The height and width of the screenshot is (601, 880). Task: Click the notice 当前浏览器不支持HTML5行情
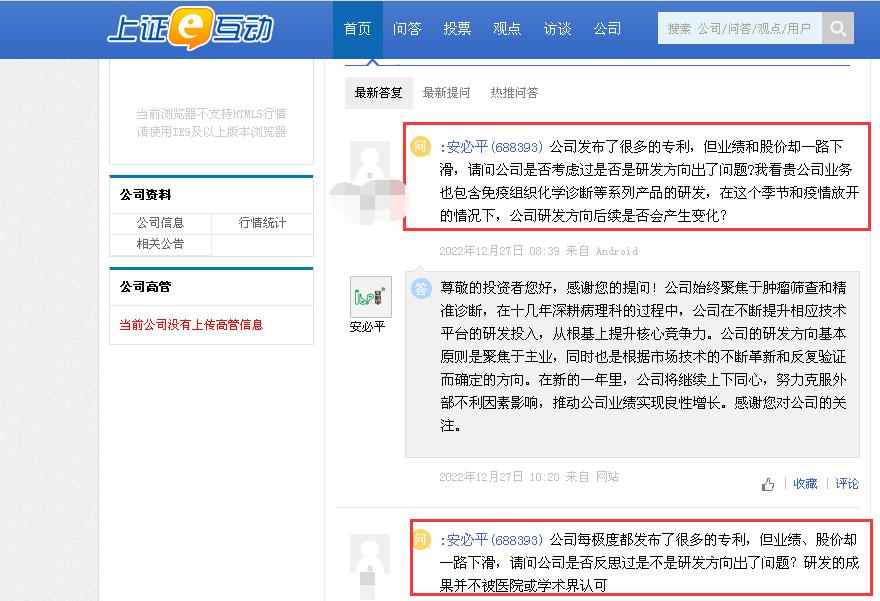click(x=212, y=114)
